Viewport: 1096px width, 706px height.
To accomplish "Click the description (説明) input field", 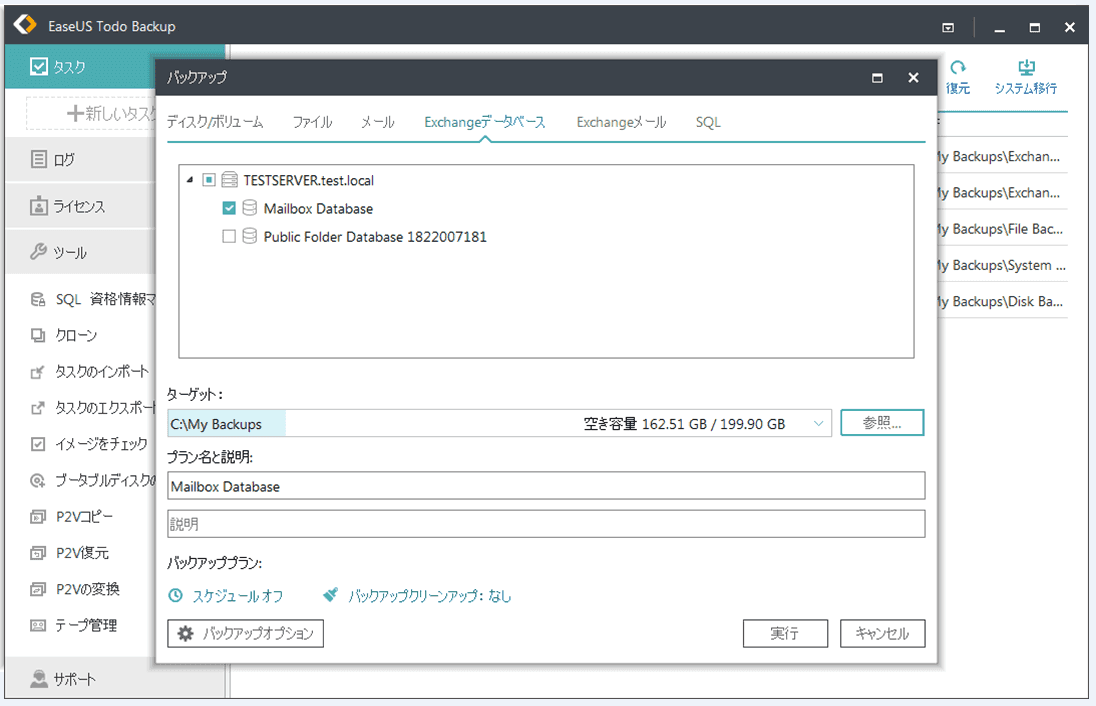I will 546,524.
